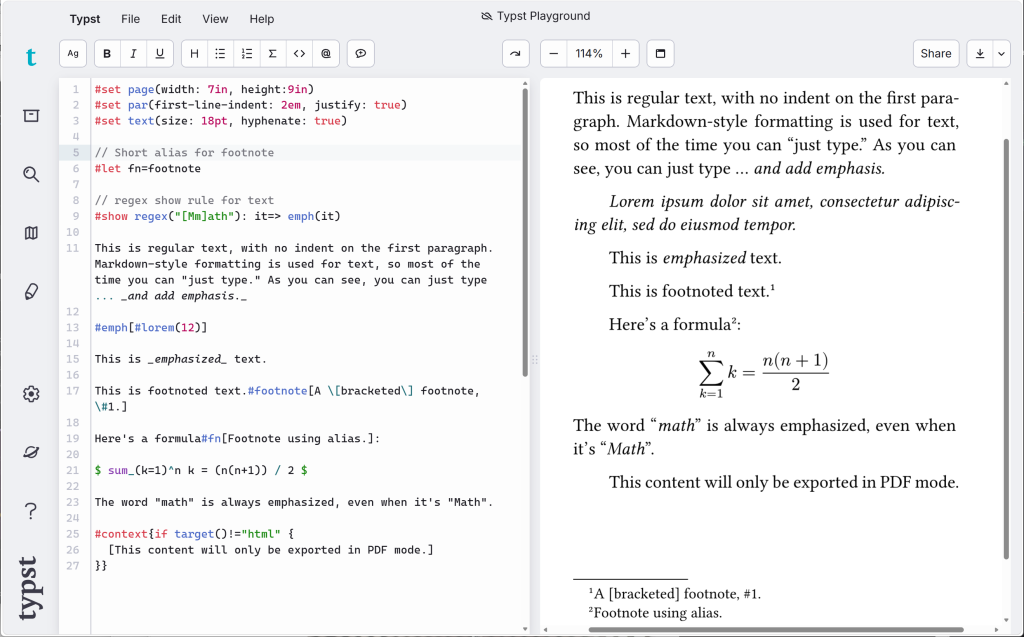Open the View menu
Viewport: 1024px width, 637px height.
coord(215,19)
